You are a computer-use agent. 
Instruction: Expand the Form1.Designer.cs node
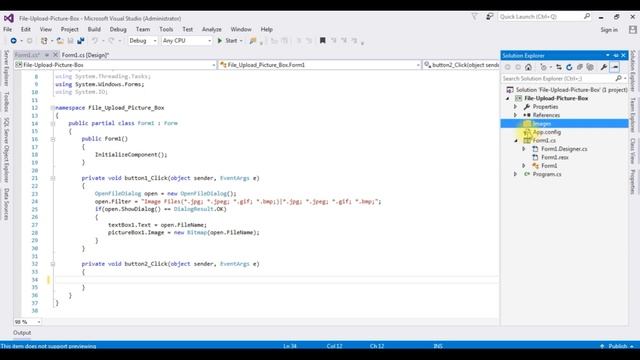[x=524, y=149]
